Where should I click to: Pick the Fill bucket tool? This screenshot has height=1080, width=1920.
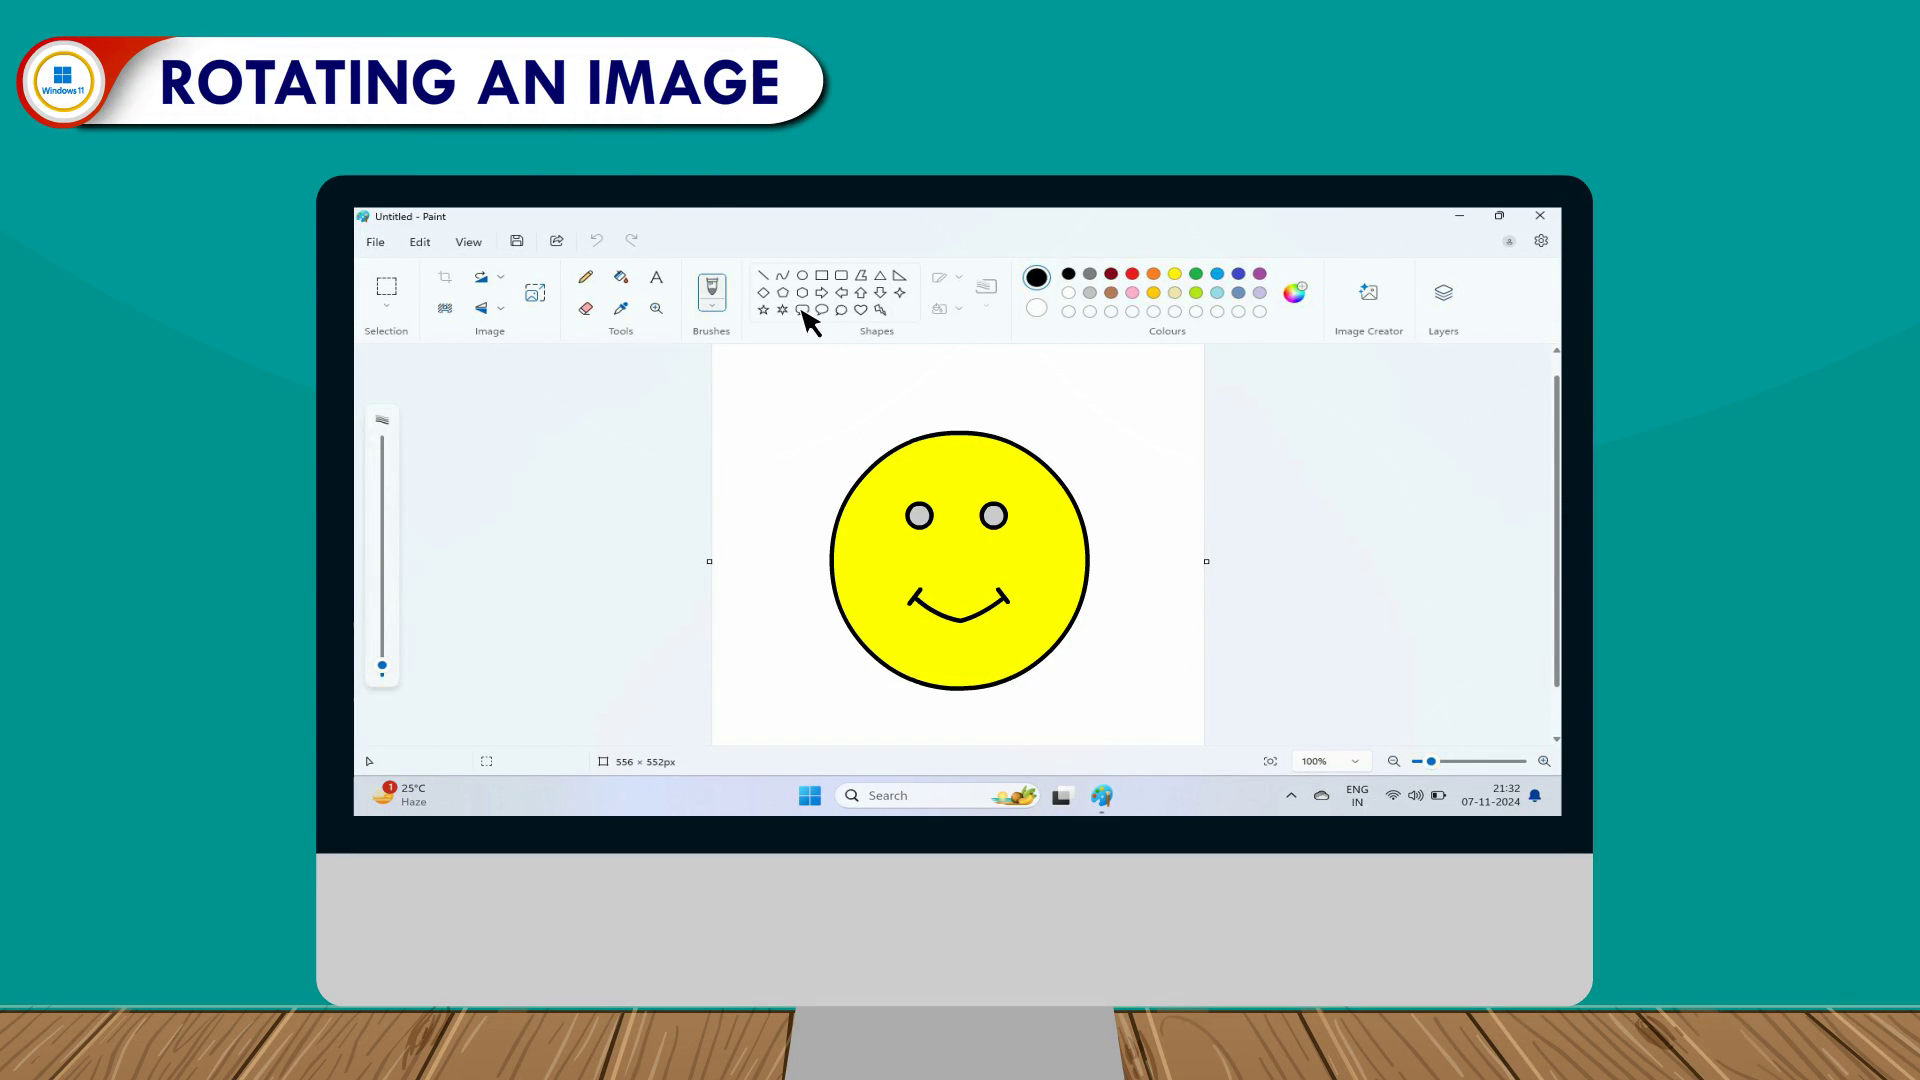621,277
